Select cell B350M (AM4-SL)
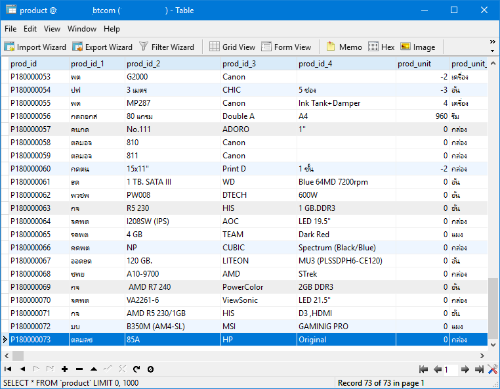Image resolution: width=500 pixels, height=389 pixels. 172,326
